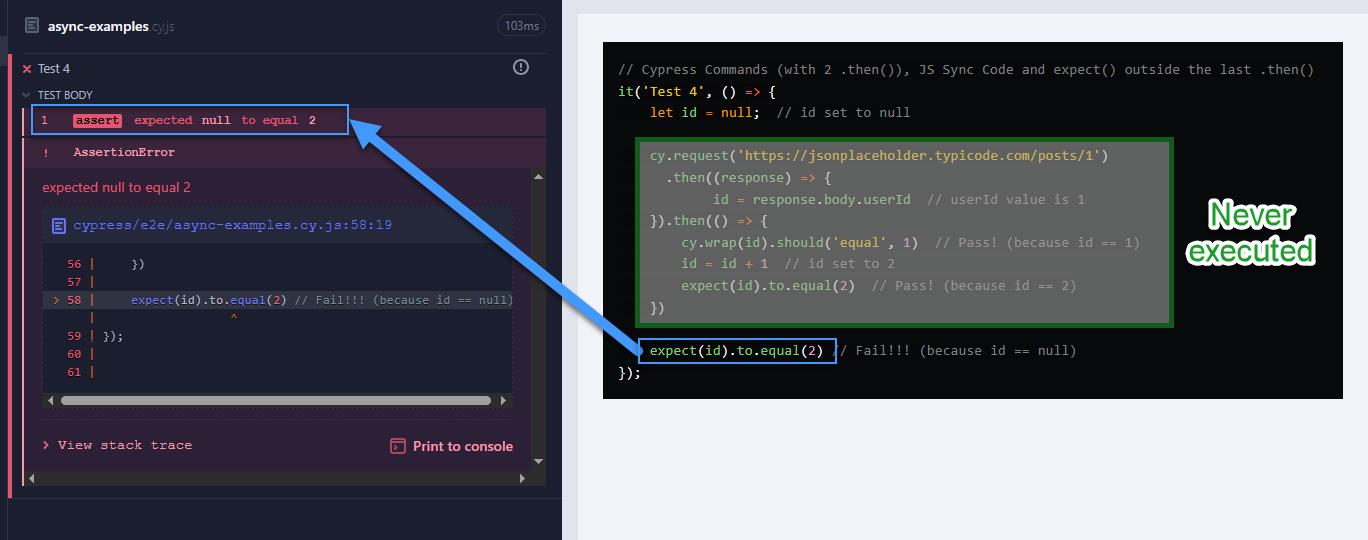1368x540 pixels.
Task: Click the error panel scroll up arrow
Action: pos(539,177)
